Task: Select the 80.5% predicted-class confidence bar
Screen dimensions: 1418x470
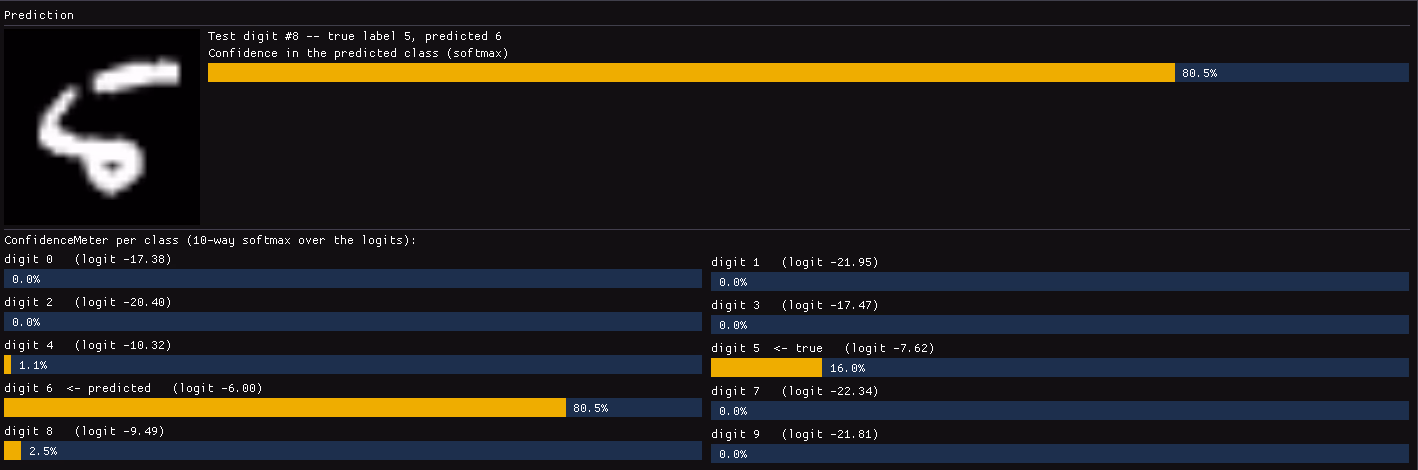Action: tap(808, 73)
